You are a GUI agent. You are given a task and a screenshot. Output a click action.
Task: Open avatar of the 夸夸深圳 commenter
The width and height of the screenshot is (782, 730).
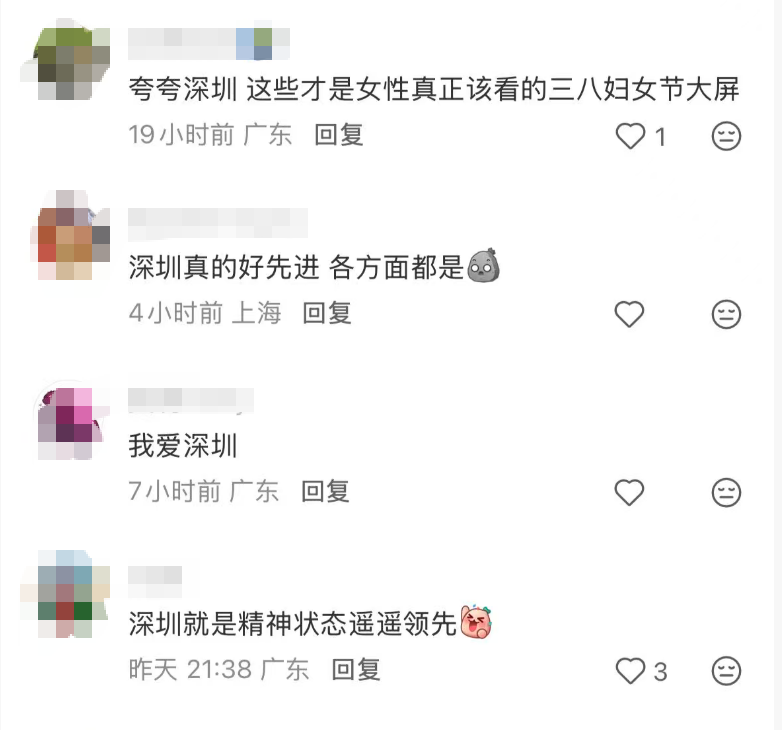pos(70,60)
